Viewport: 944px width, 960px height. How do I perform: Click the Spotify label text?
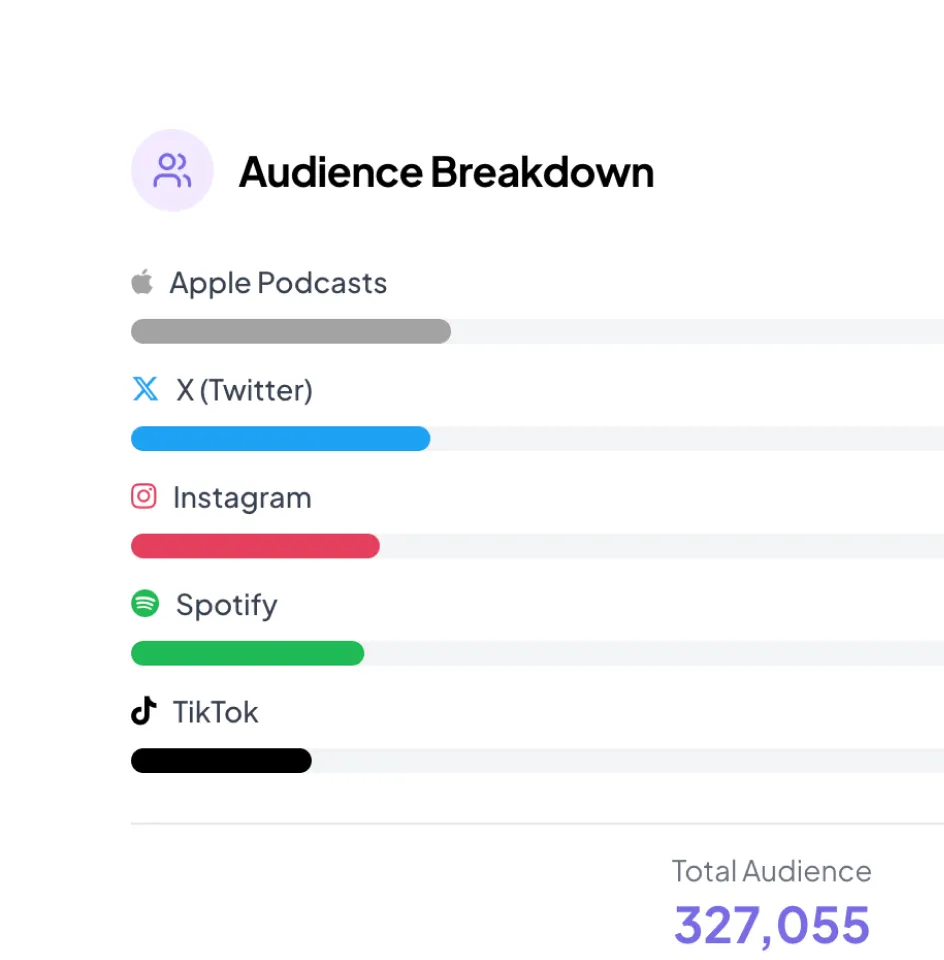click(x=226, y=604)
